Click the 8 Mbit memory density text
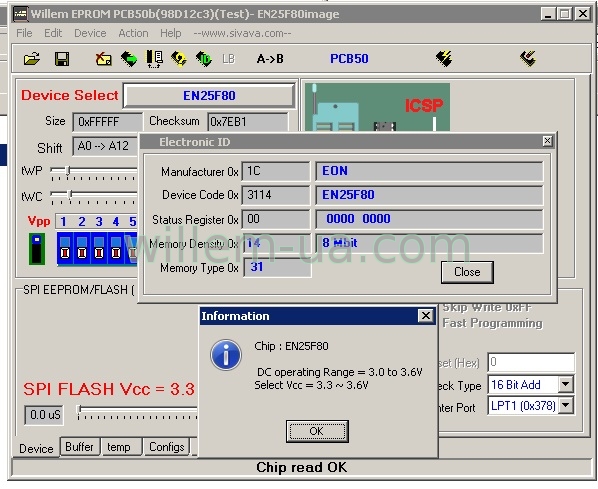Image resolution: width=598 pixels, height=489 pixels. click(x=339, y=243)
